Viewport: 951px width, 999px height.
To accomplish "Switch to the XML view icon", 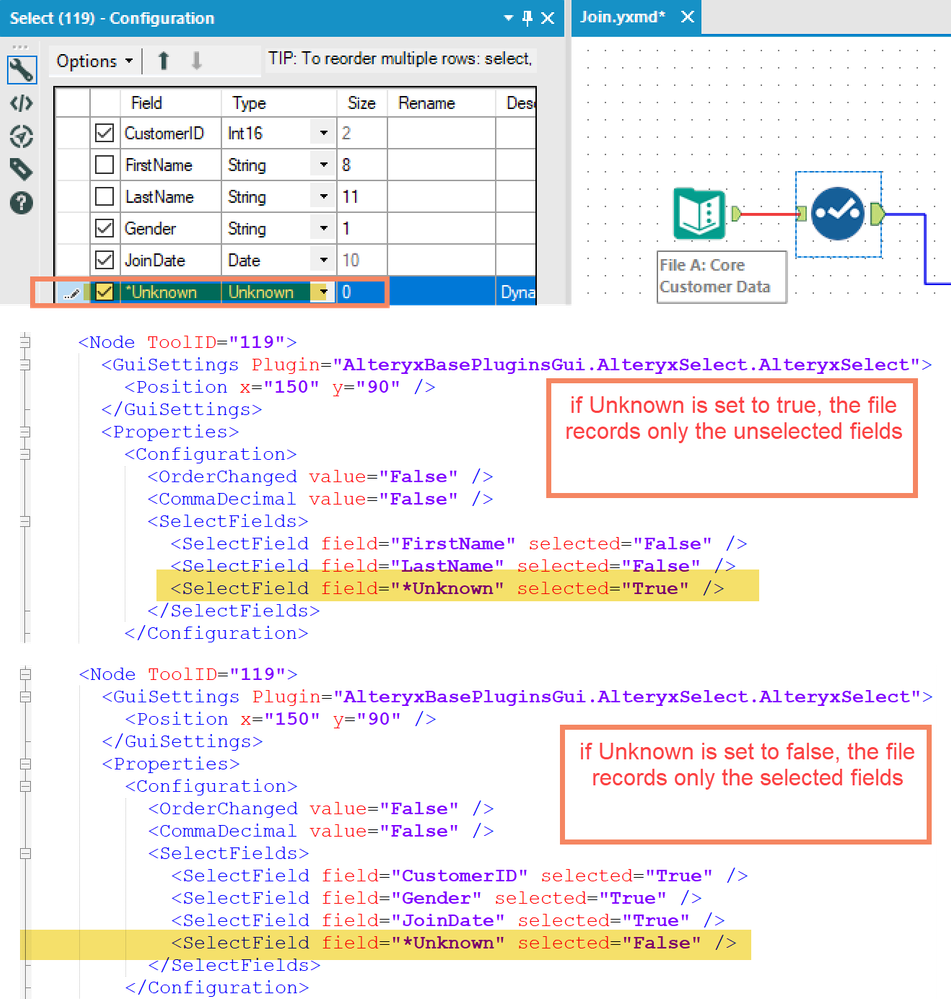I will pos(22,103).
